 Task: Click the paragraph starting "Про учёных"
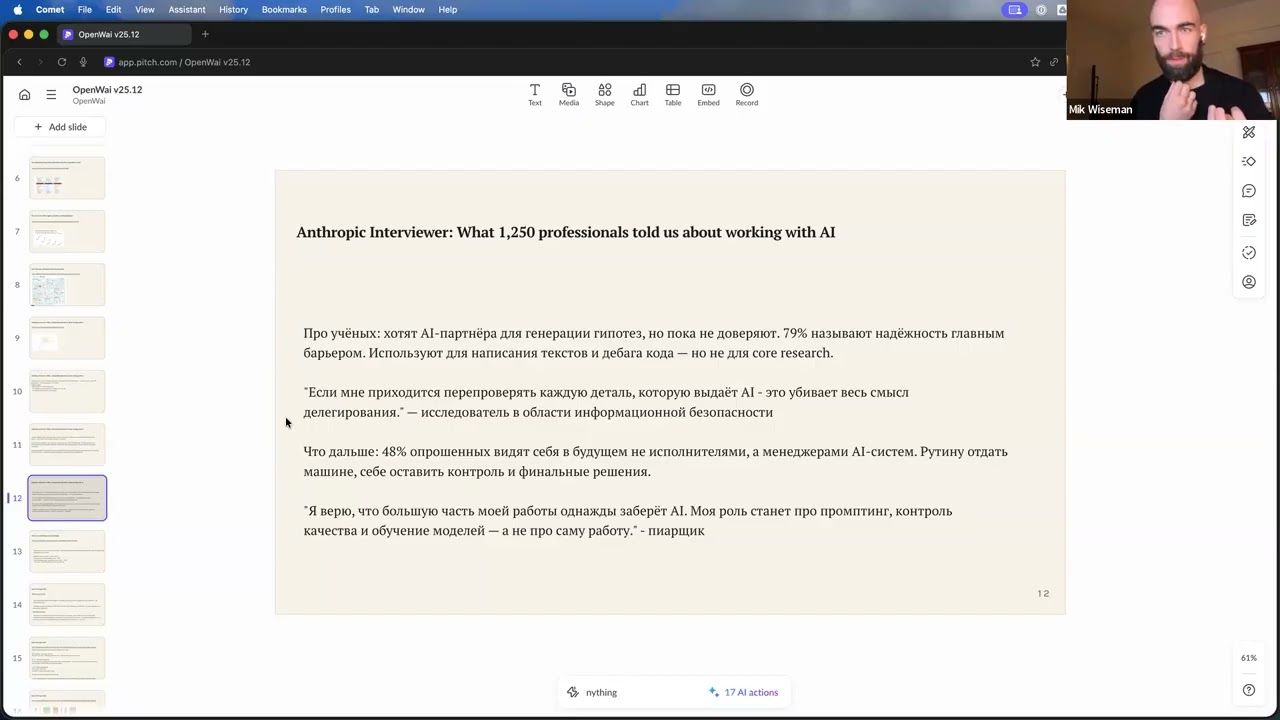654,343
